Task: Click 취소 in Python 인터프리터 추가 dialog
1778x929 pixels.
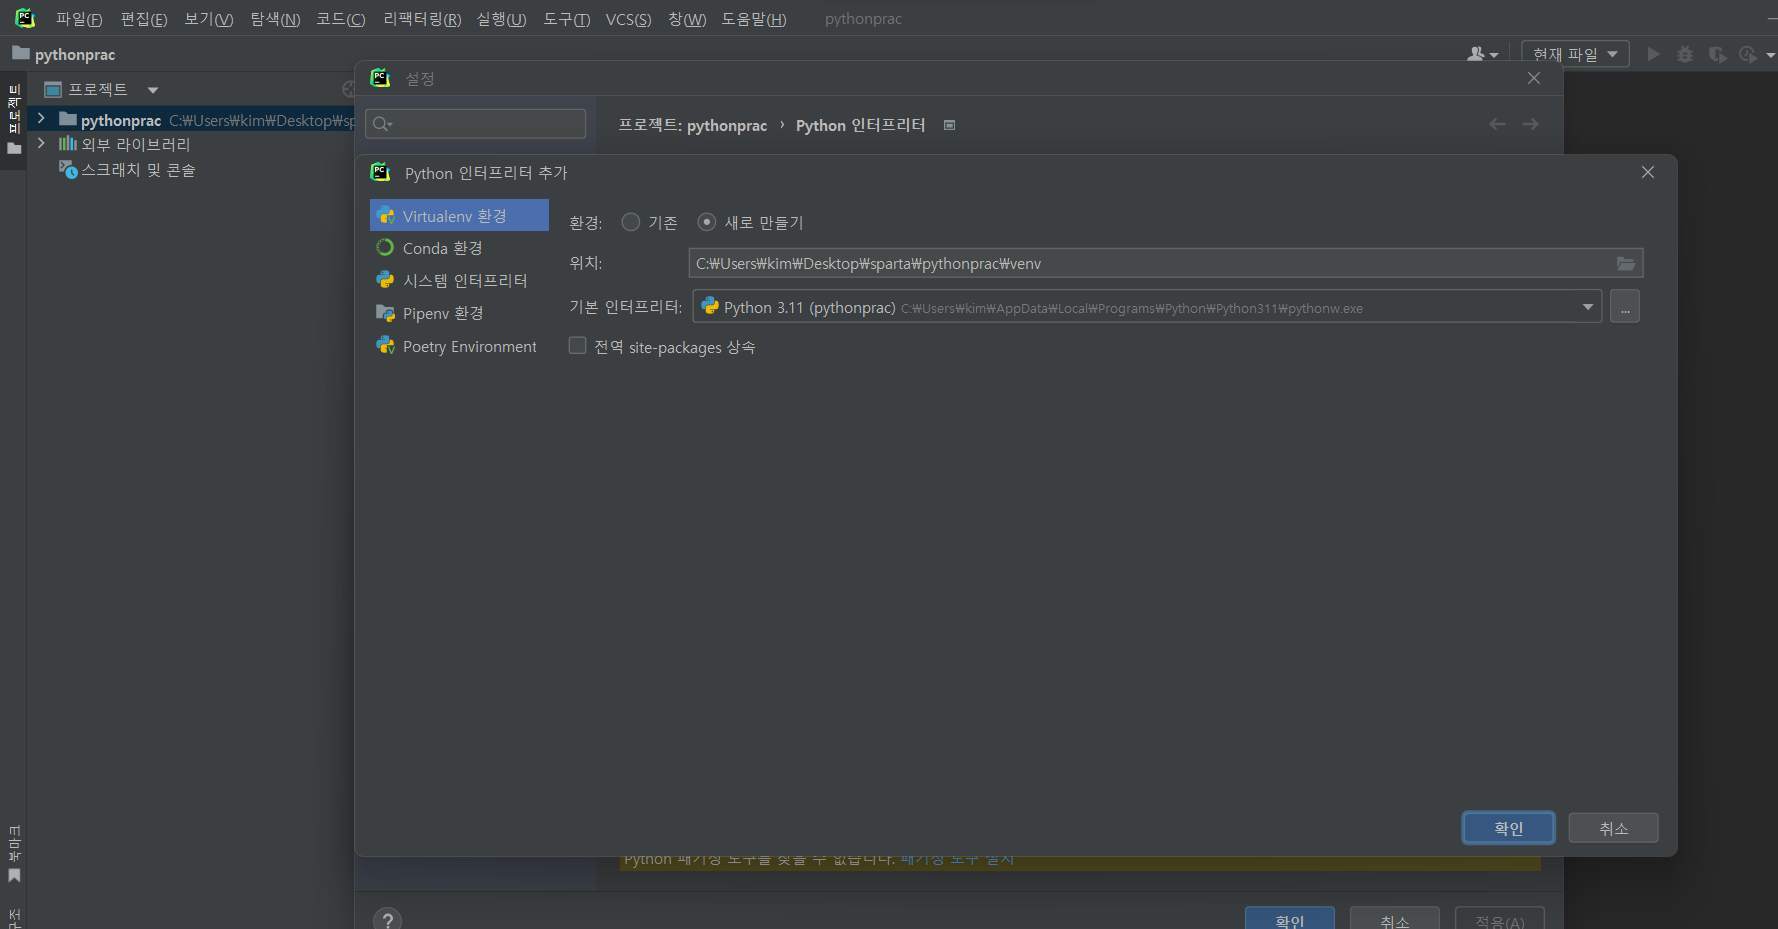Action: [1613, 828]
